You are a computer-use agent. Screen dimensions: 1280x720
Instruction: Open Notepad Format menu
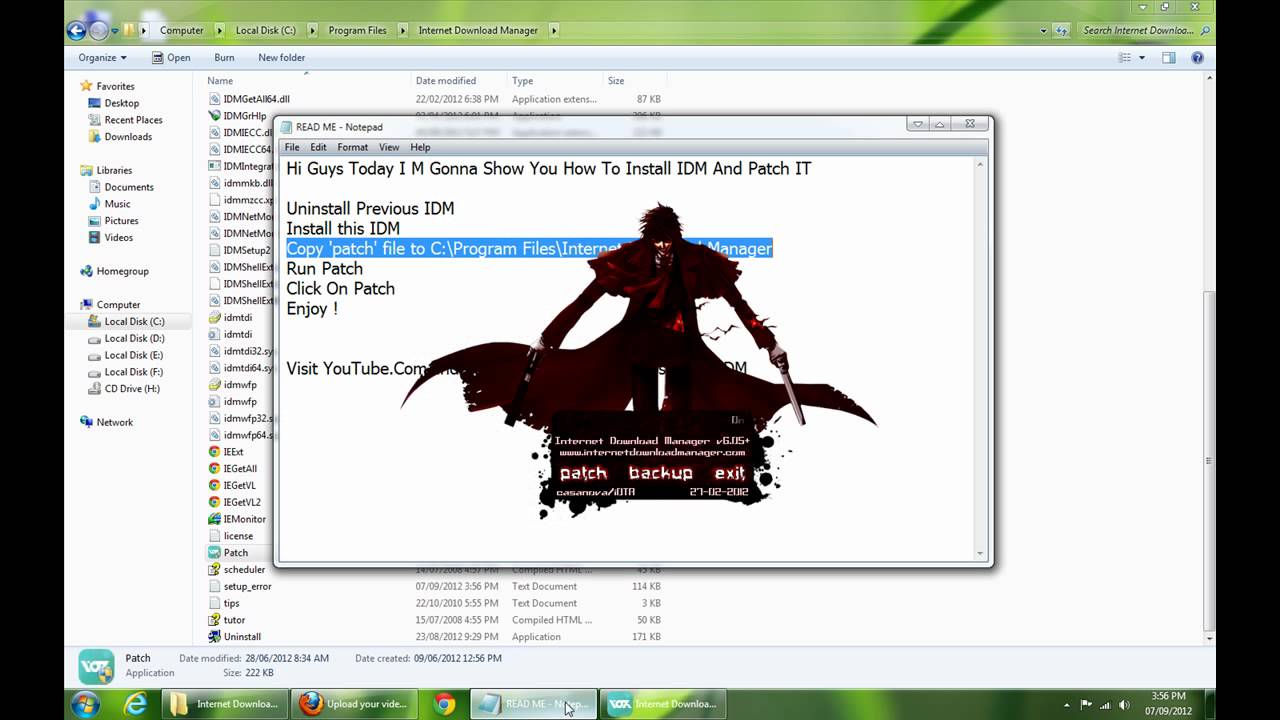coord(353,147)
